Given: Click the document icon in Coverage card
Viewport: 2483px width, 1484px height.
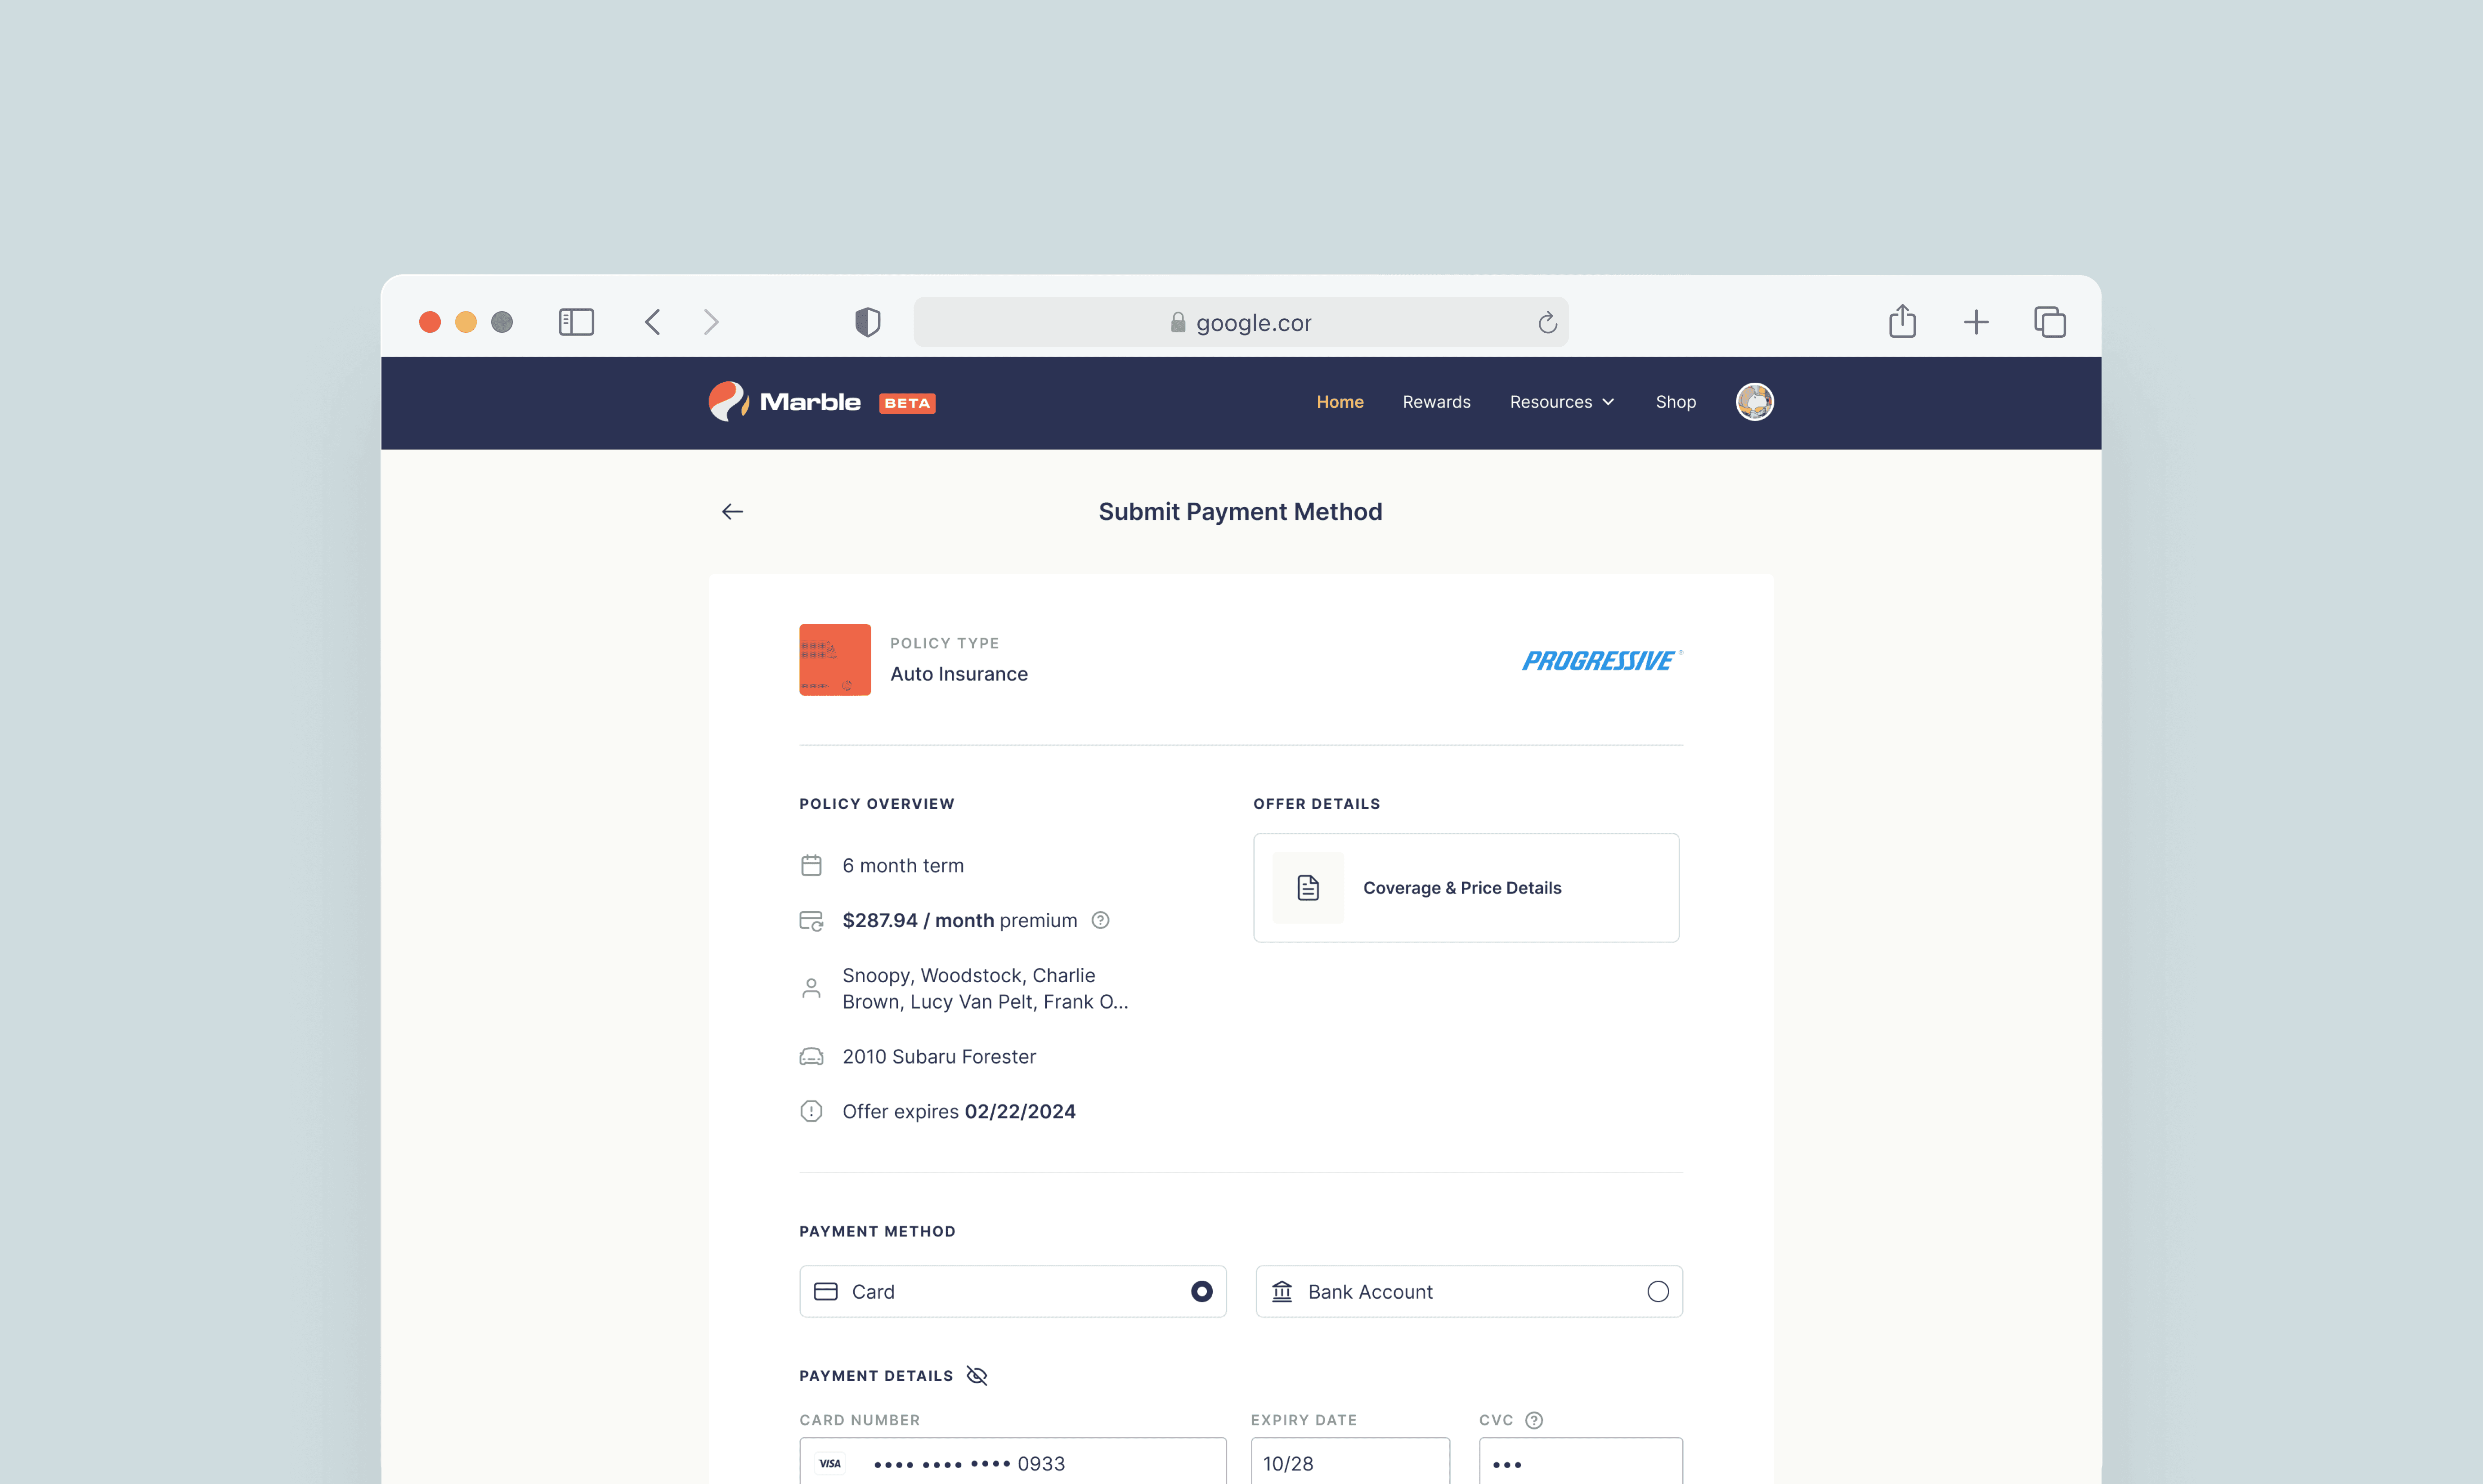Looking at the screenshot, I should pos(1308,888).
